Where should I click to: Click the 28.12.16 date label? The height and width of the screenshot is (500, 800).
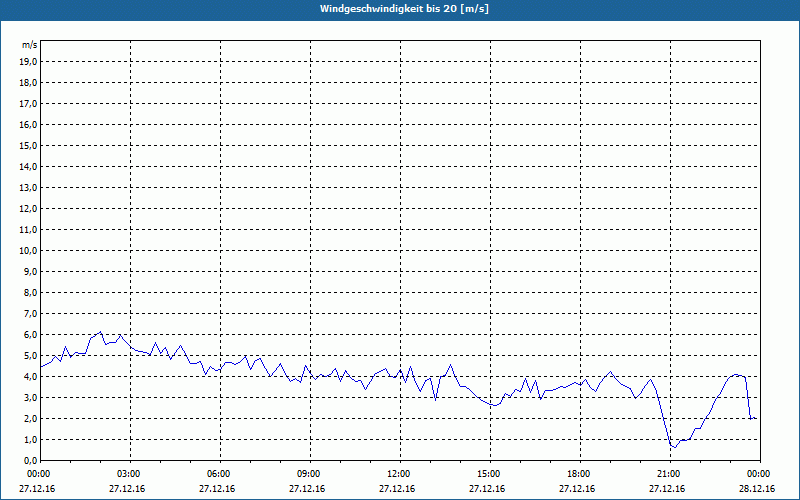point(758,489)
